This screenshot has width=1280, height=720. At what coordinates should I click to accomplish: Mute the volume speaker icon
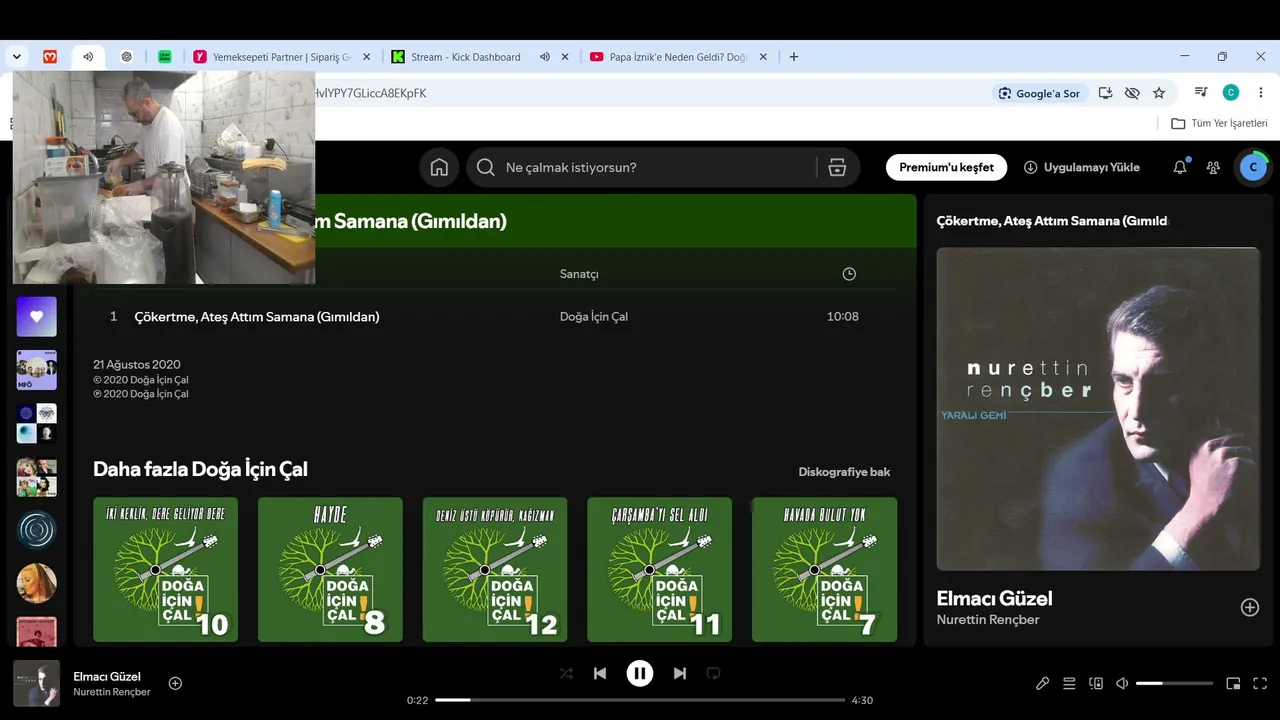pos(1122,684)
